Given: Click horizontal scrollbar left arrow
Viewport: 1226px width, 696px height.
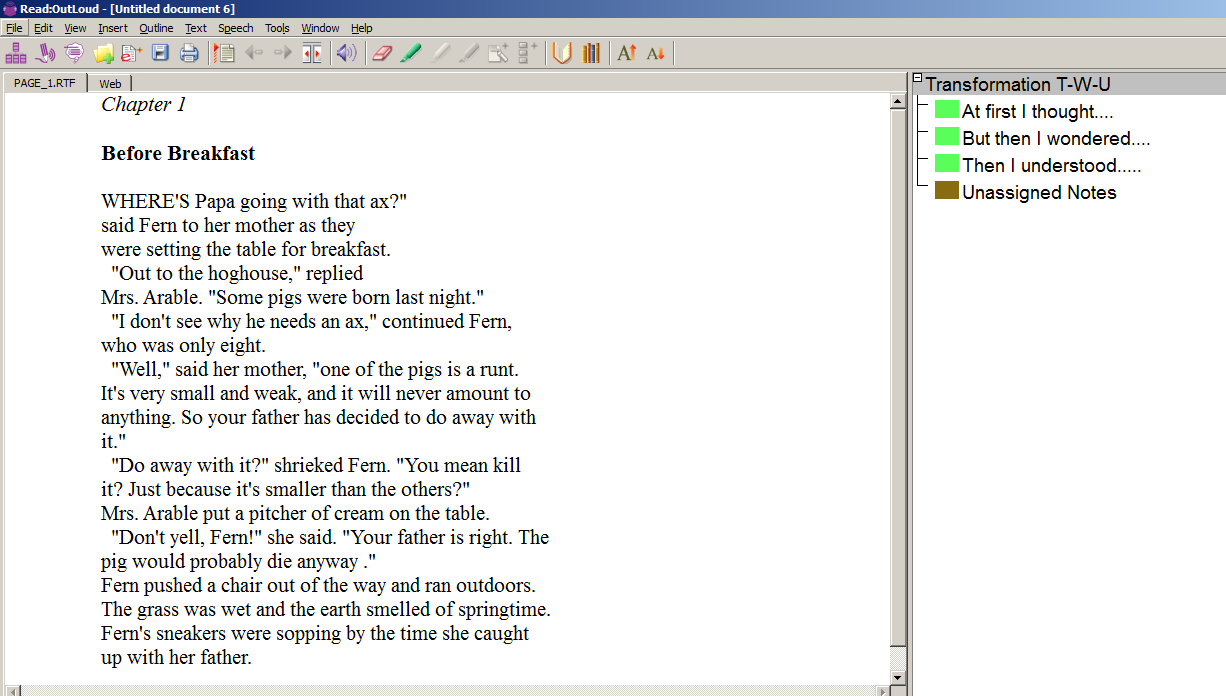Looking at the screenshot, I should pyautogui.click(x=13, y=691).
